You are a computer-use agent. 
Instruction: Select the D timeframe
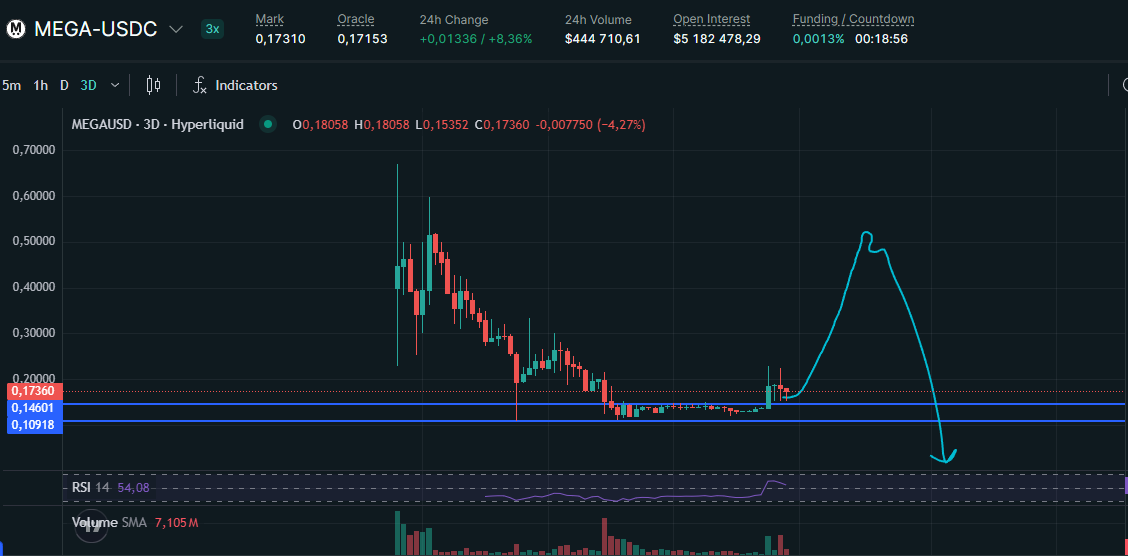(64, 86)
